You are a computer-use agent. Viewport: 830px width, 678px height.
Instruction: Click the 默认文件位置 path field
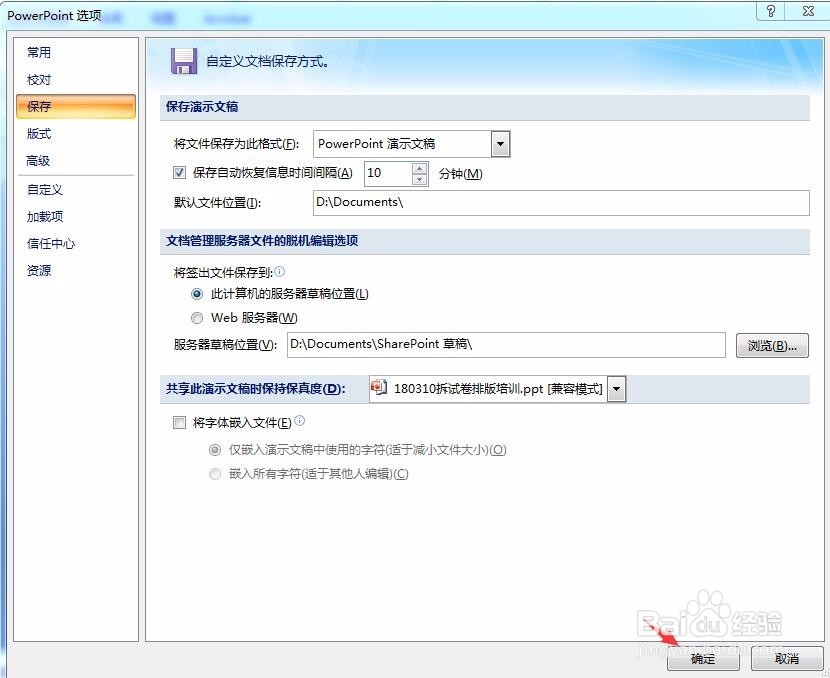(561, 203)
